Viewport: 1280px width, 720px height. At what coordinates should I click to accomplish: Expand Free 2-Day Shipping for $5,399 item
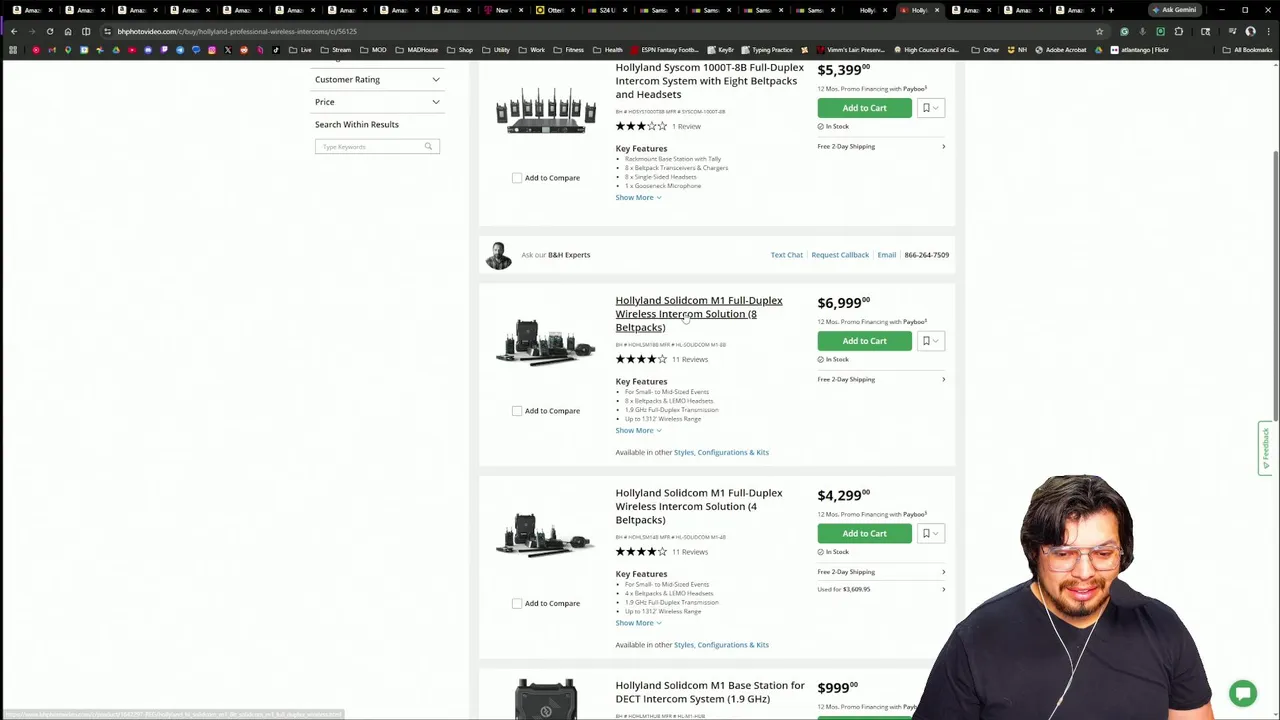point(881,146)
